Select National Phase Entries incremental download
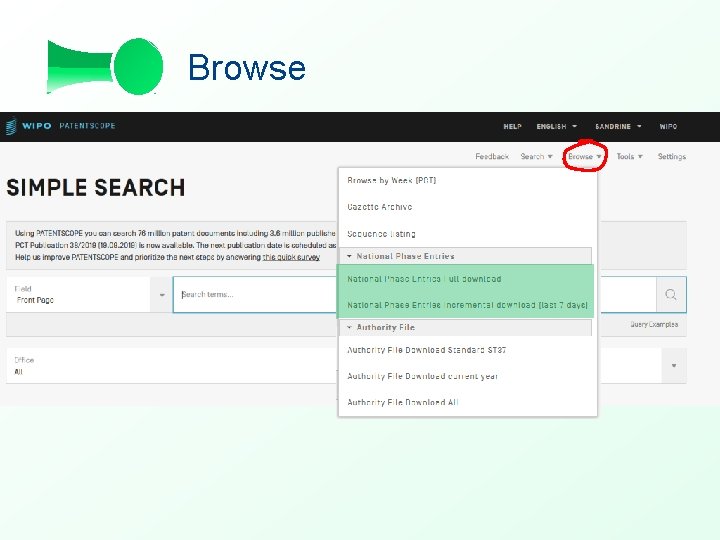Screen dimensions: 720x540 (467, 305)
